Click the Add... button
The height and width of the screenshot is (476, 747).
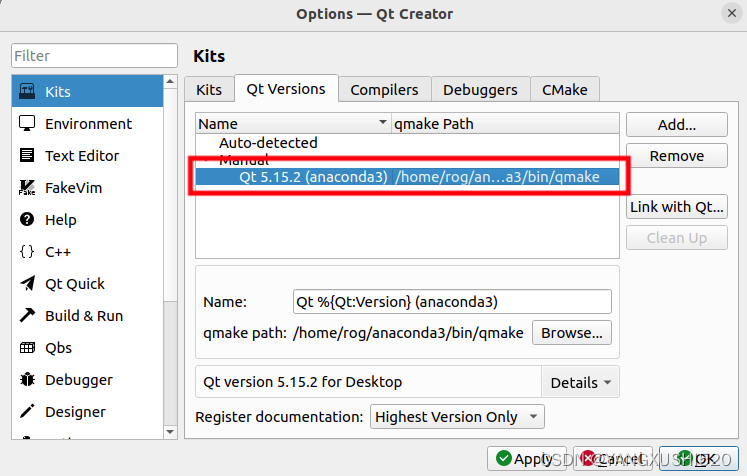[x=676, y=125]
